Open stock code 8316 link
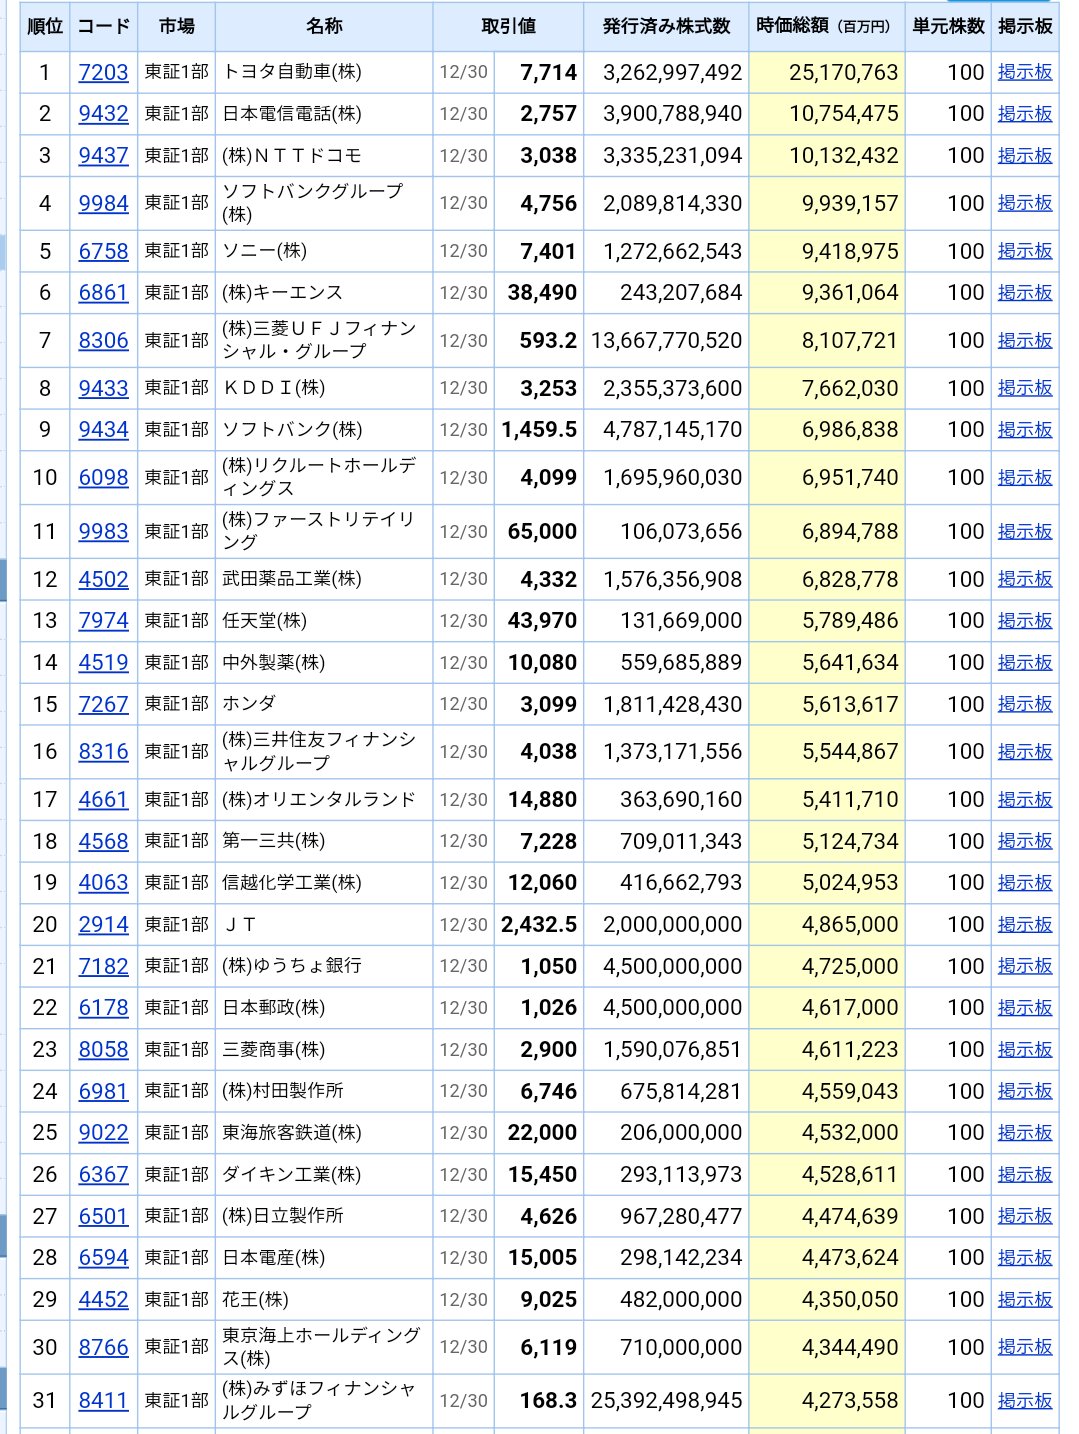 [104, 751]
